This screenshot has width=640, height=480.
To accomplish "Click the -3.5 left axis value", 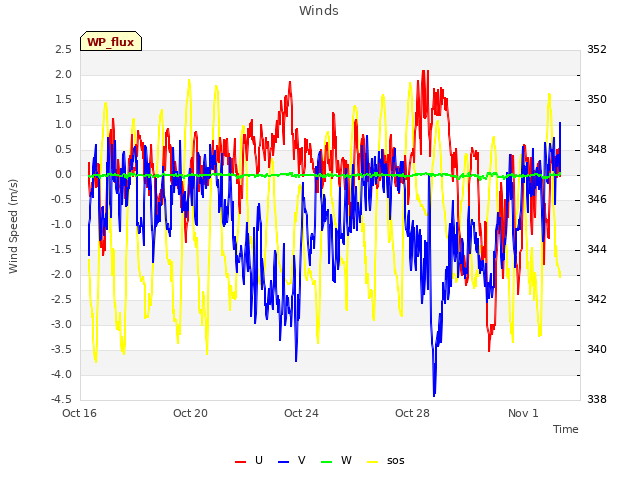I will pyautogui.click(x=61, y=350).
